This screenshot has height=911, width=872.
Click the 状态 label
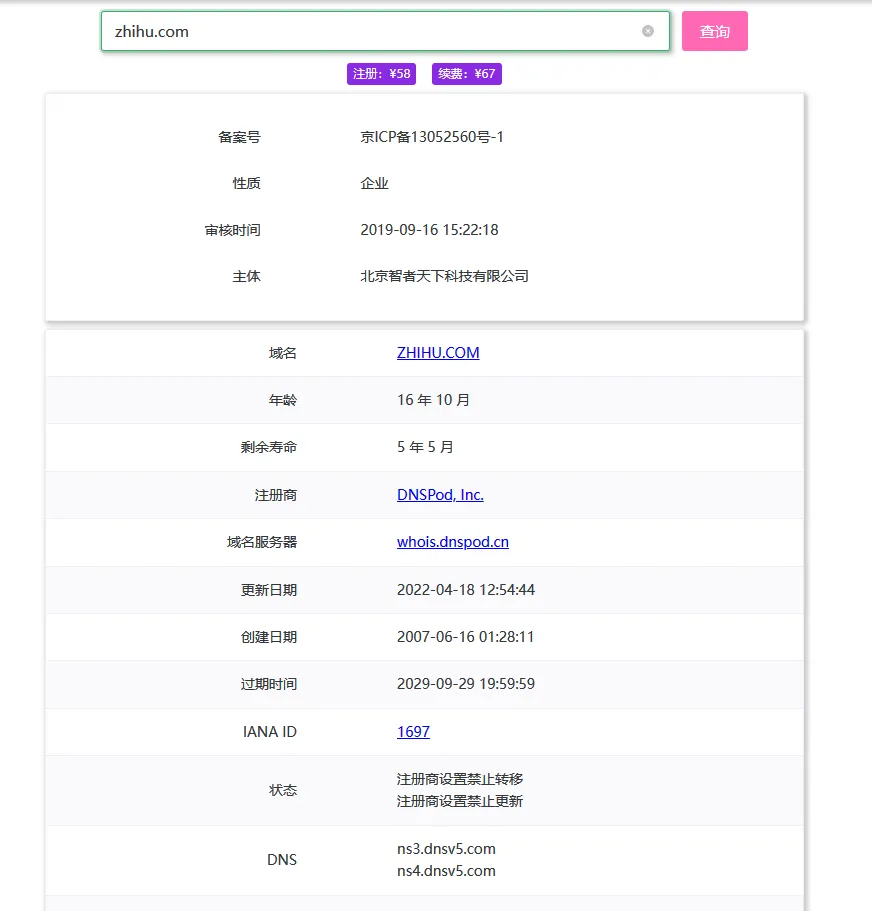point(282,790)
